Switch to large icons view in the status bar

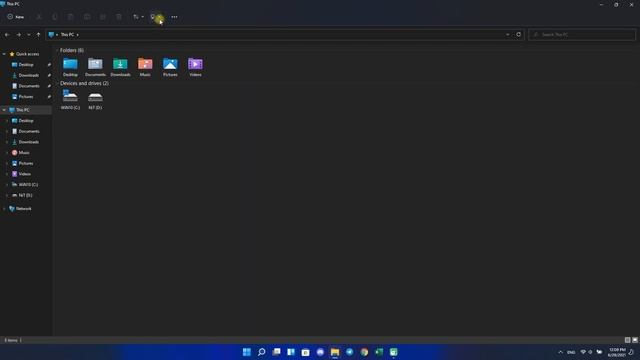click(x=635, y=340)
